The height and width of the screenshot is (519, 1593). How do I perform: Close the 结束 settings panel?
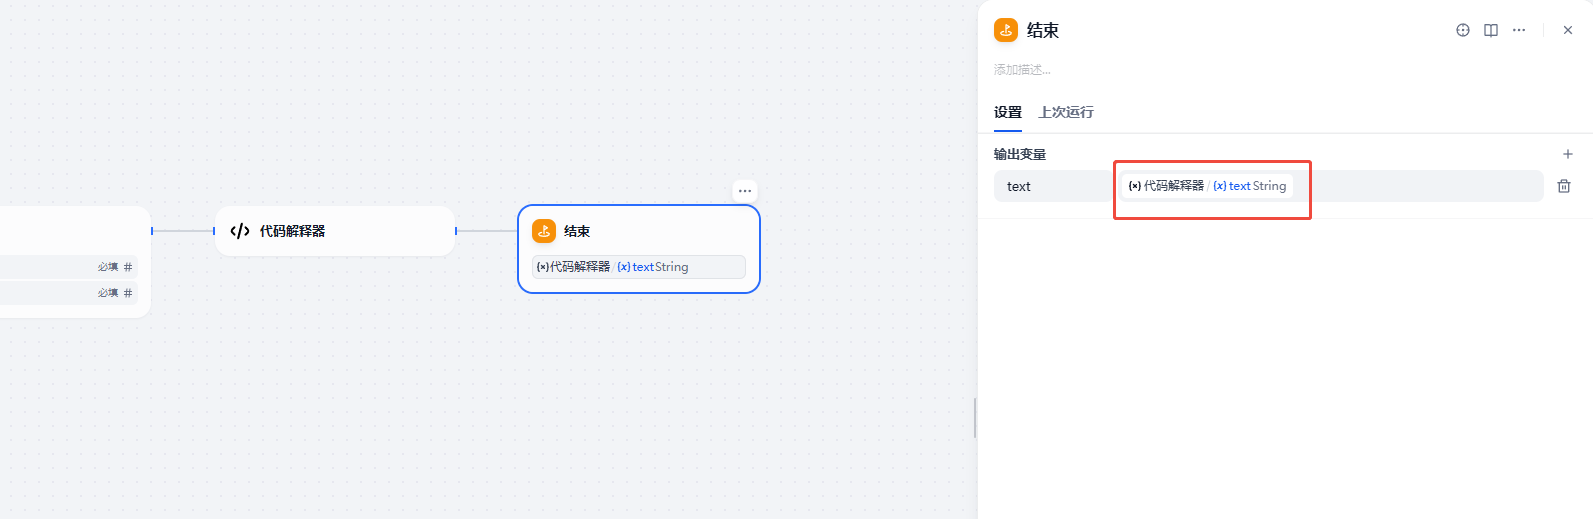coord(1568,30)
